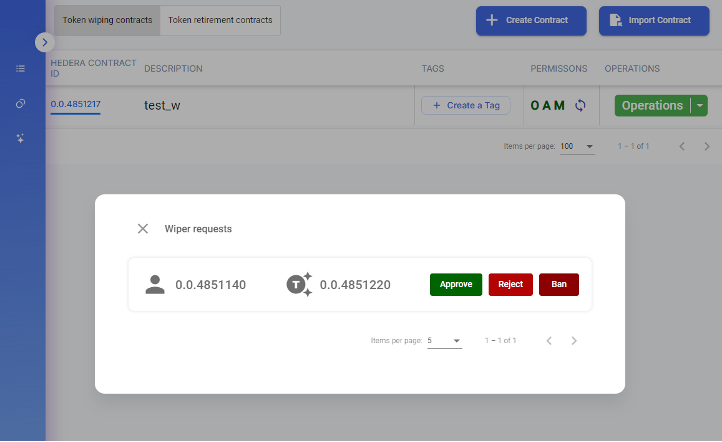This screenshot has width=722, height=442.
Task: Reject the wiper request
Action: point(510,285)
